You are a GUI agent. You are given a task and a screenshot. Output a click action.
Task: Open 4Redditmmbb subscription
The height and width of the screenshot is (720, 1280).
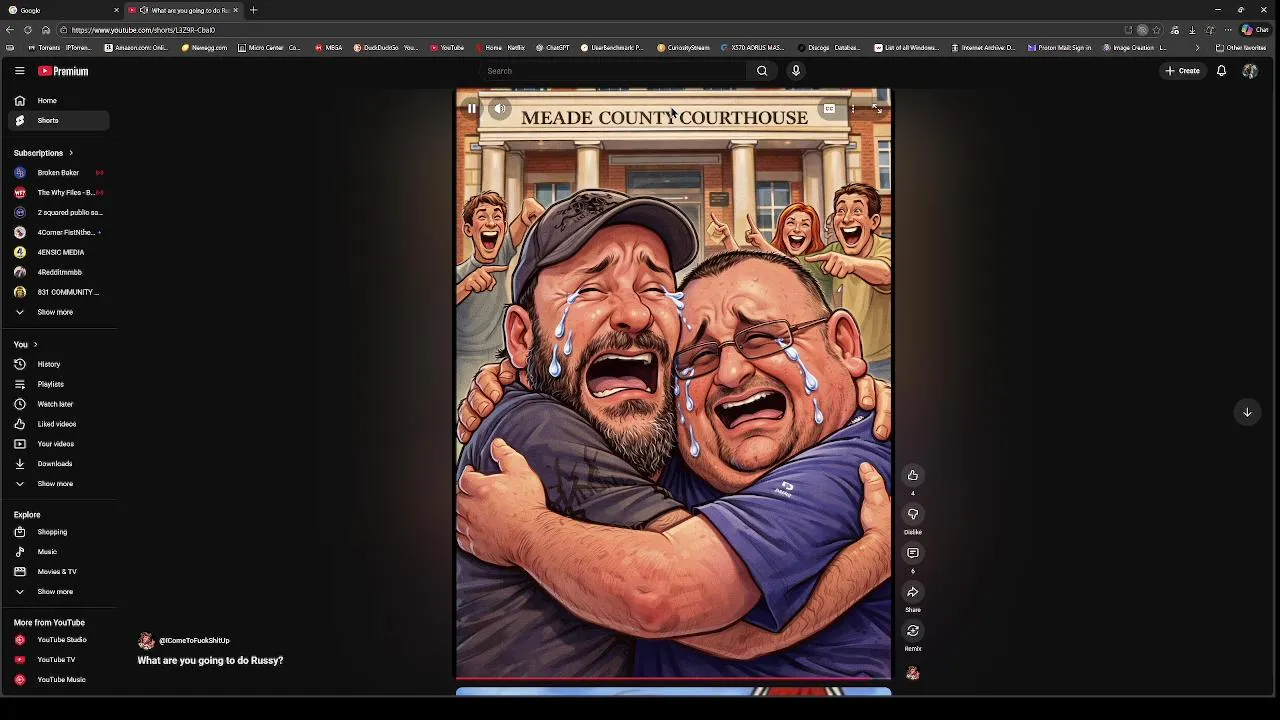[59, 272]
